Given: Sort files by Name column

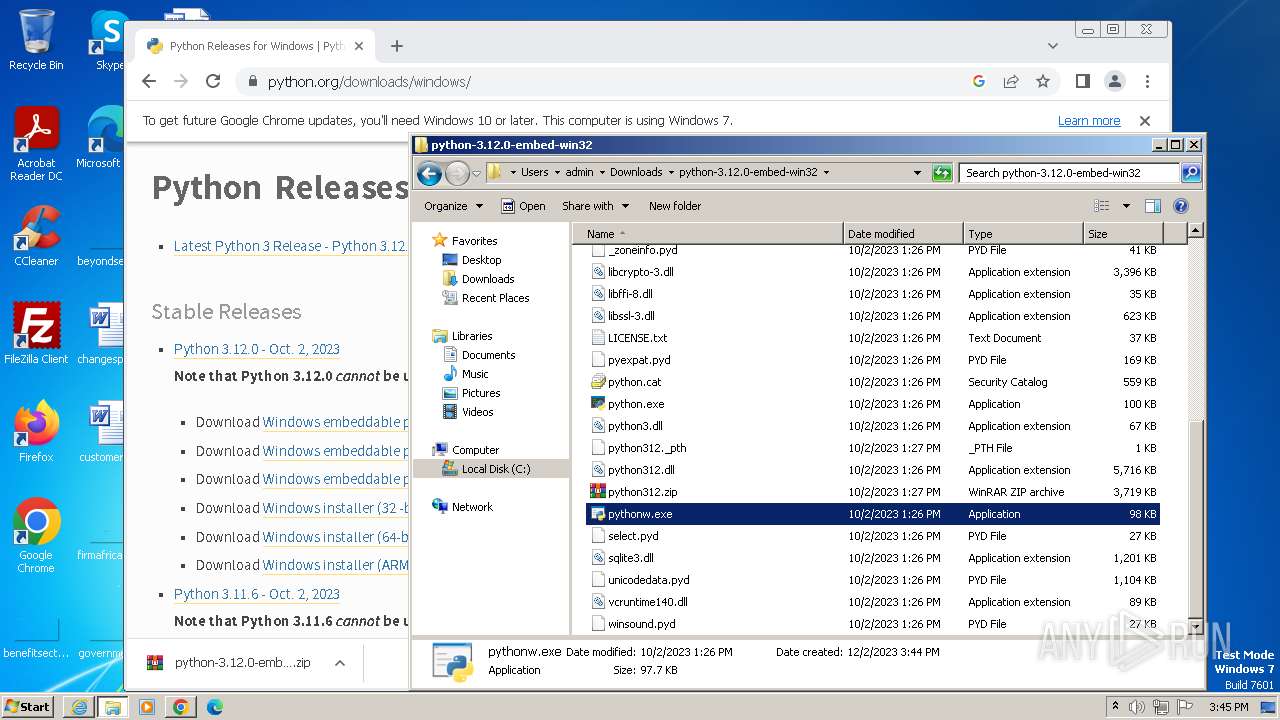Looking at the screenshot, I should coord(708,234).
